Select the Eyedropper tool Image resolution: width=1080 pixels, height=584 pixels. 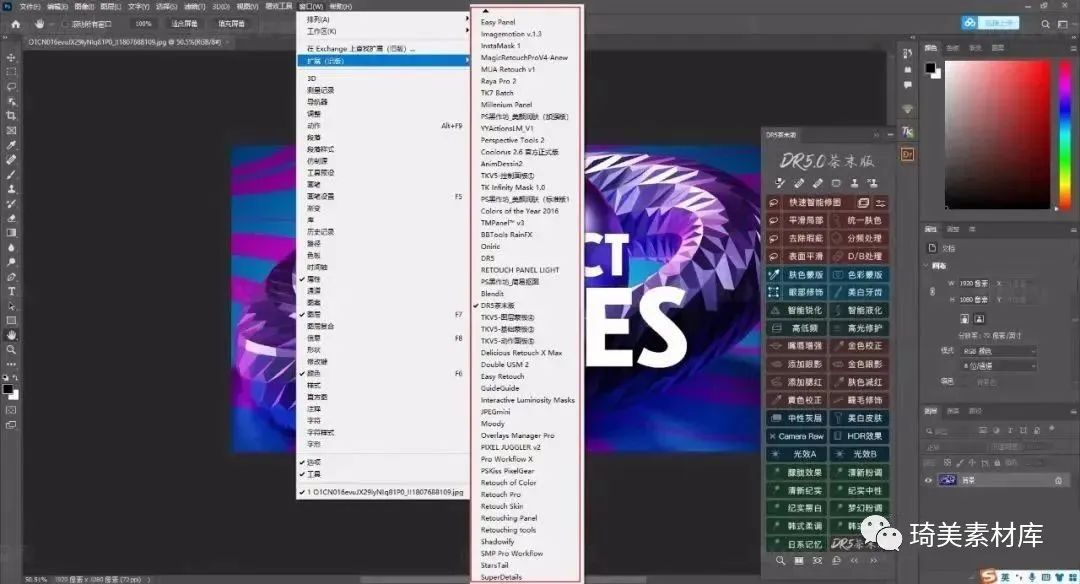click(x=11, y=145)
